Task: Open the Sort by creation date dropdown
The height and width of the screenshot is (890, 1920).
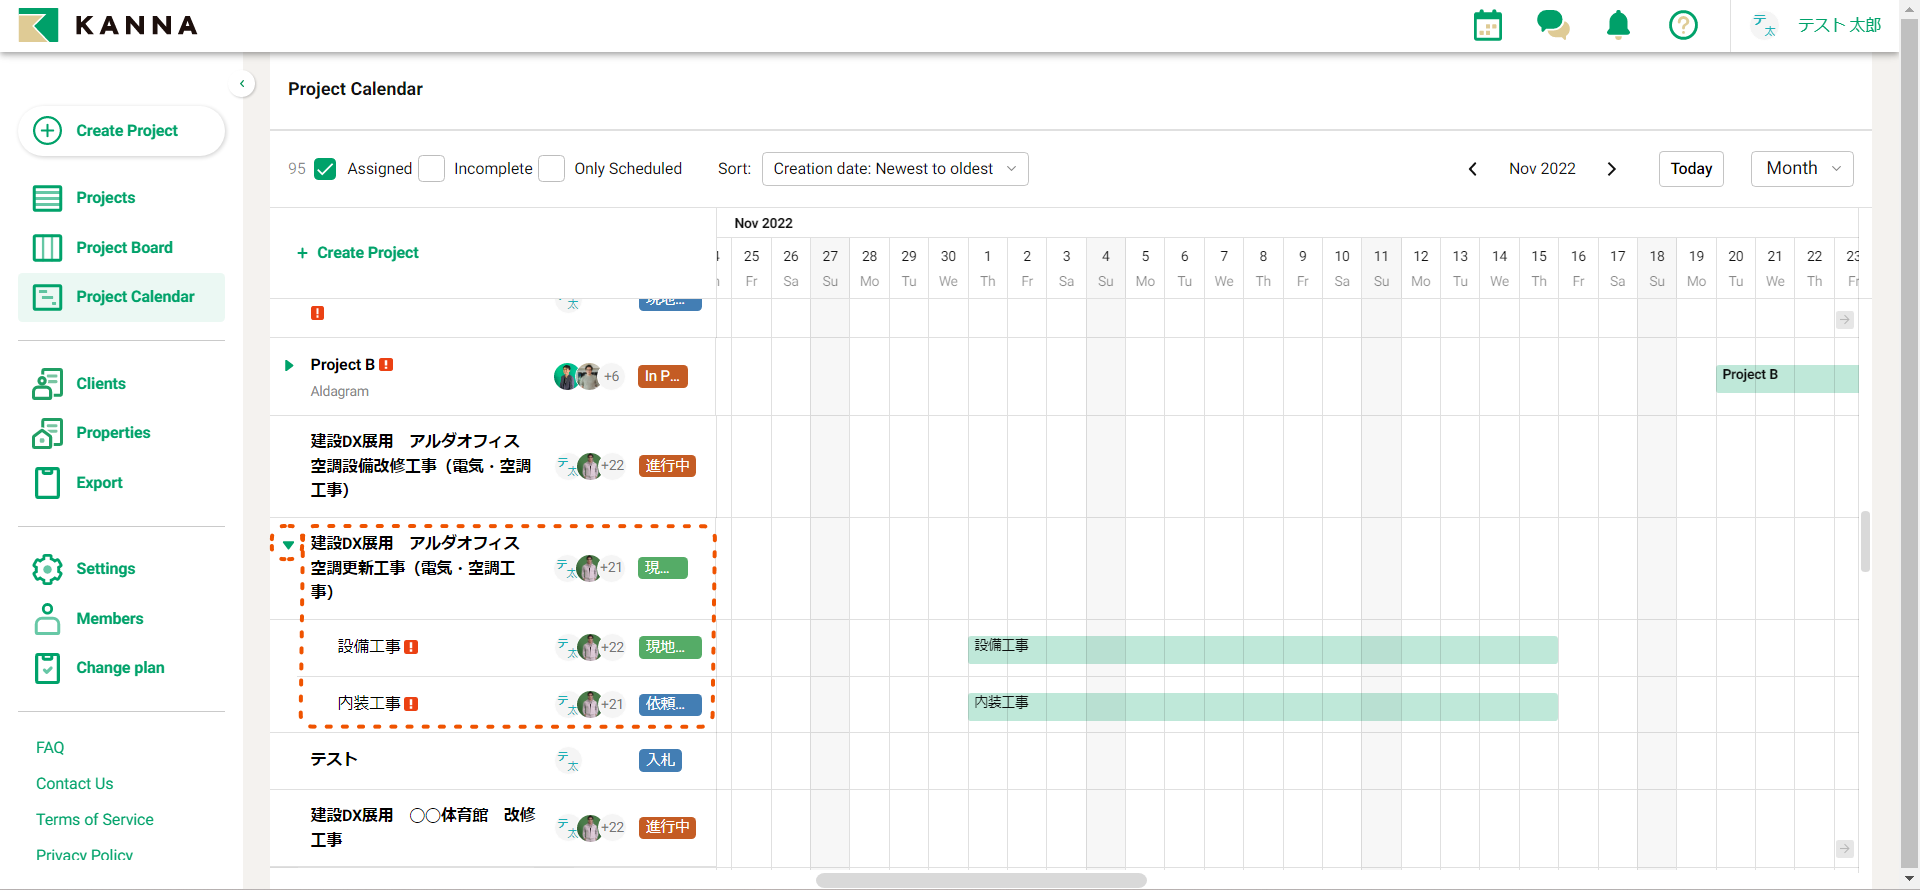Action: pos(894,169)
